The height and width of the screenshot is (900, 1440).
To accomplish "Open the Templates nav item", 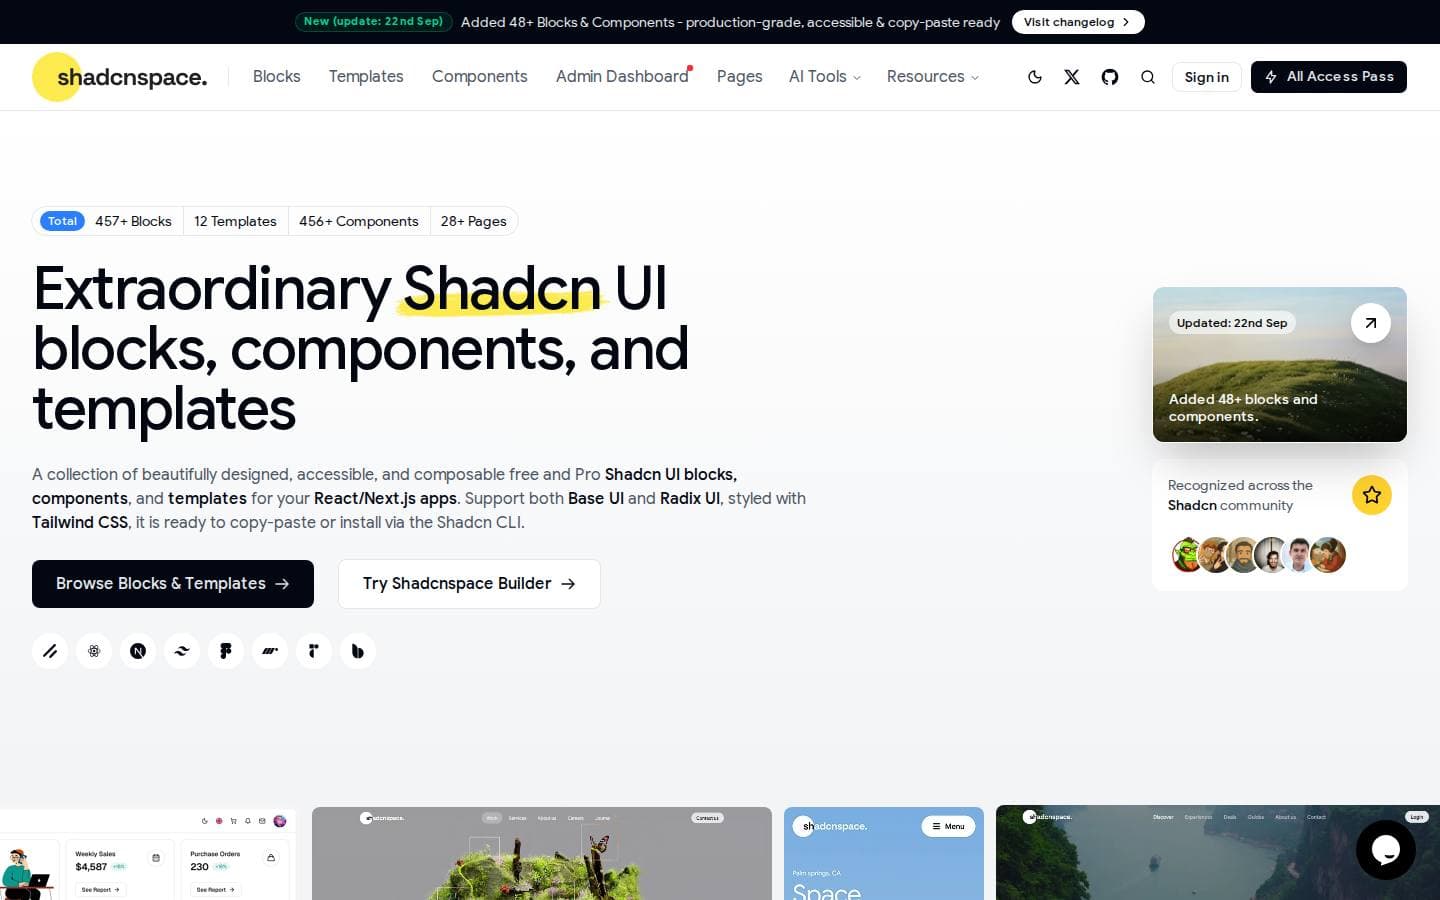I will (x=366, y=77).
